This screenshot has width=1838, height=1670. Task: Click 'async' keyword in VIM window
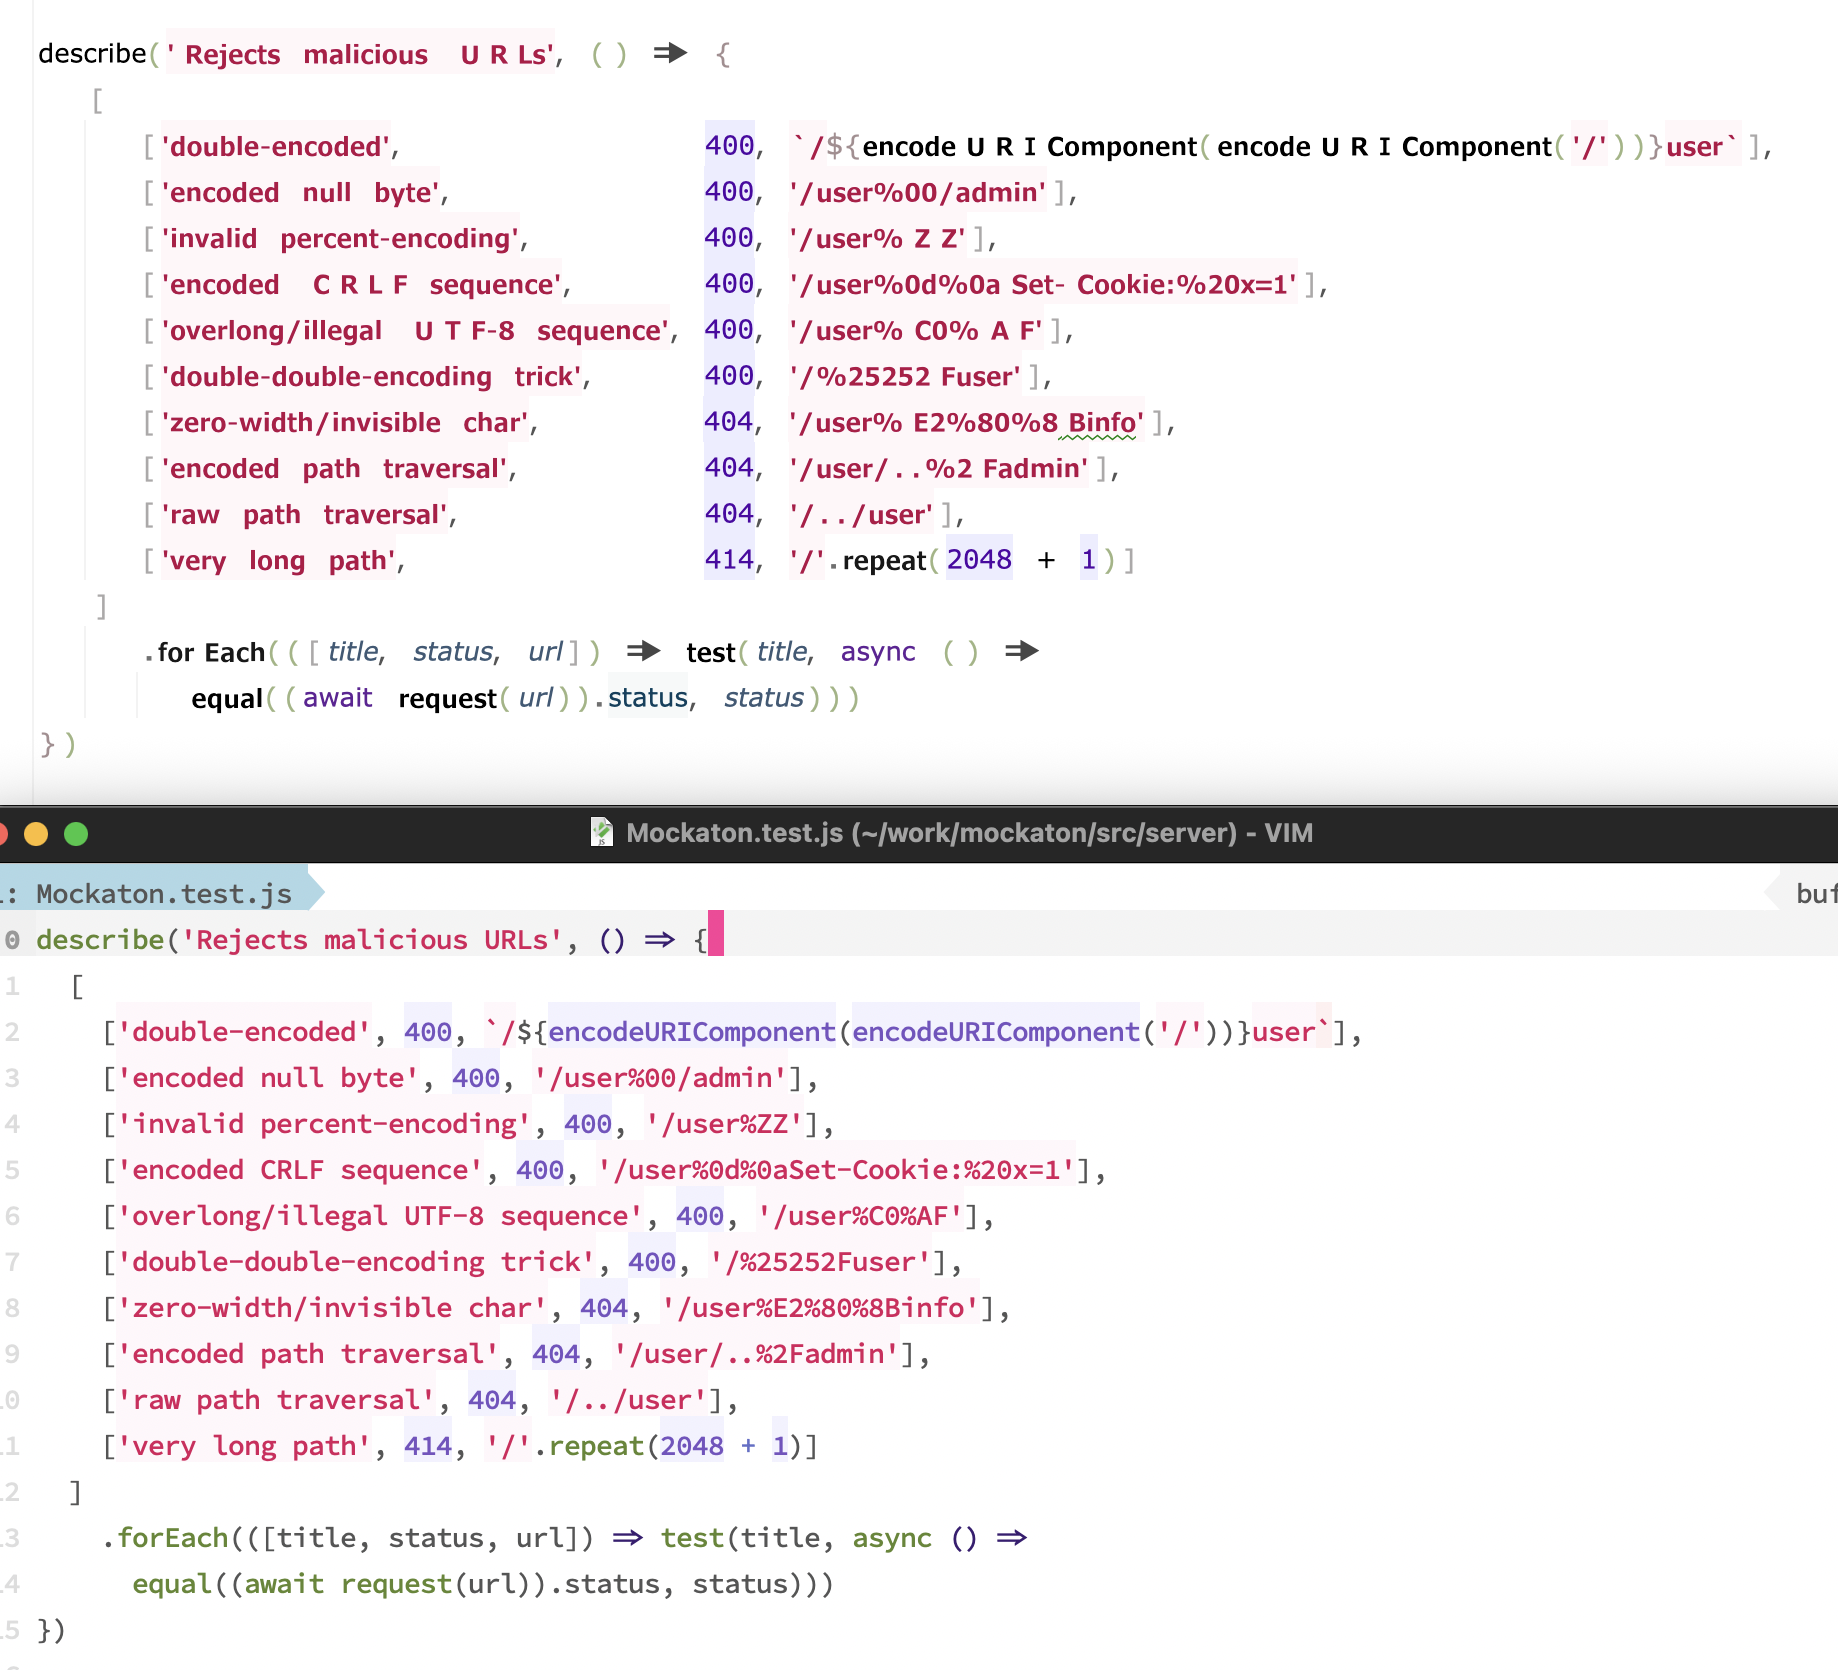click(892, 1537)
